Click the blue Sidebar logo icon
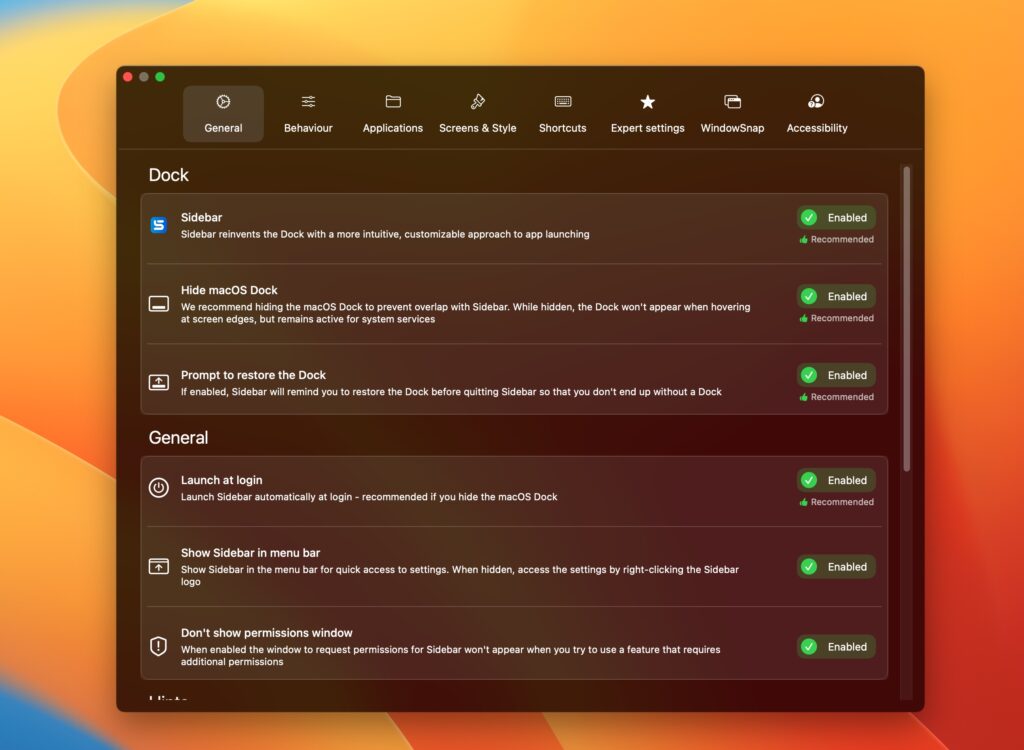This screenshot has height=750, width=1024. point(158,225)
